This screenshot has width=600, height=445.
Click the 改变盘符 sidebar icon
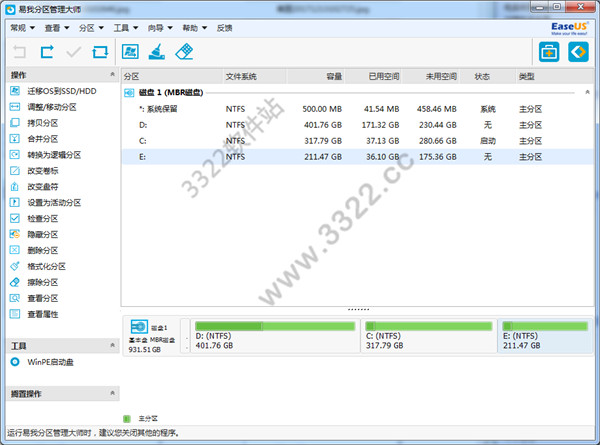point(15,186)
